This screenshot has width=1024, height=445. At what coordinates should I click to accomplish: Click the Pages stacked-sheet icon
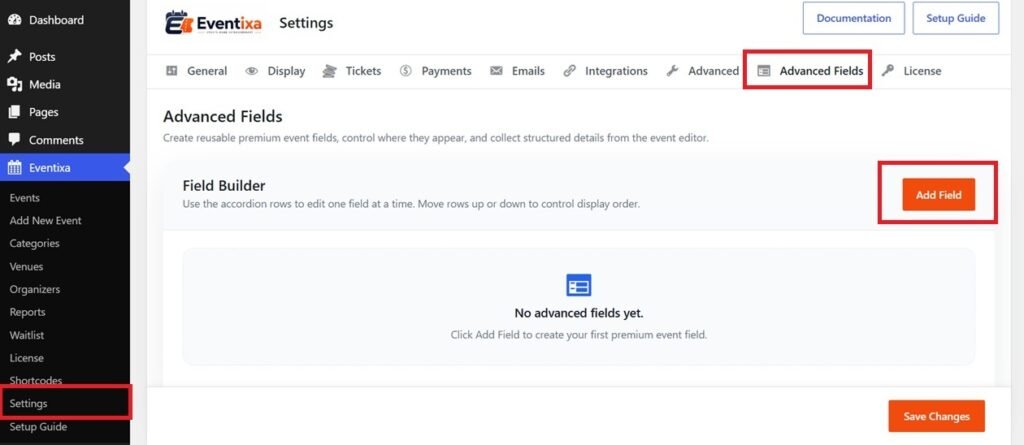tap(14, 112)
